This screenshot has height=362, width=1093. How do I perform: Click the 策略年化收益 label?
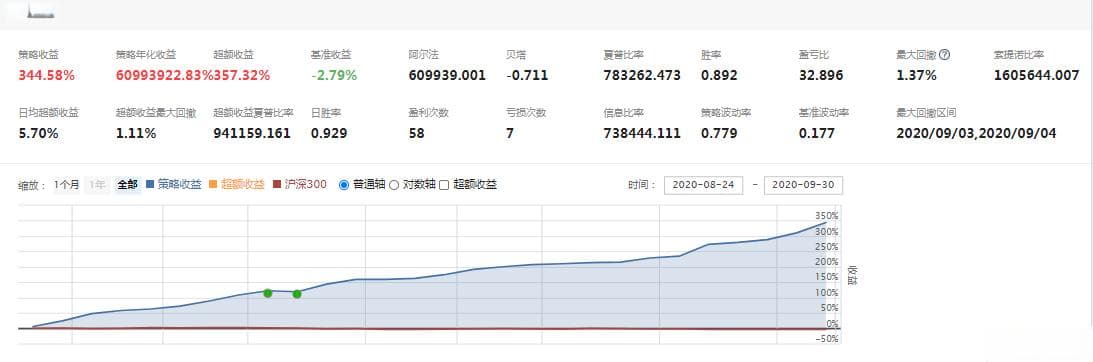(x=146, y=54)
